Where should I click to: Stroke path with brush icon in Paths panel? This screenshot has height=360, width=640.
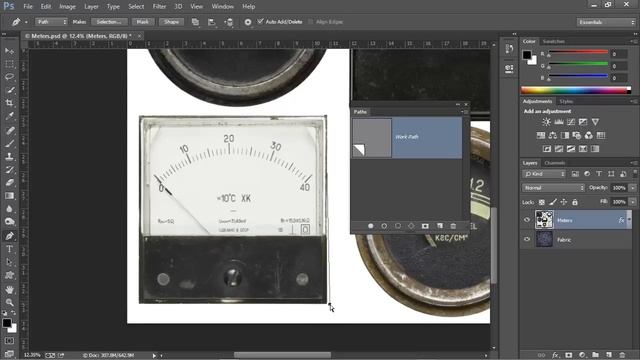[x=384, y=226]
